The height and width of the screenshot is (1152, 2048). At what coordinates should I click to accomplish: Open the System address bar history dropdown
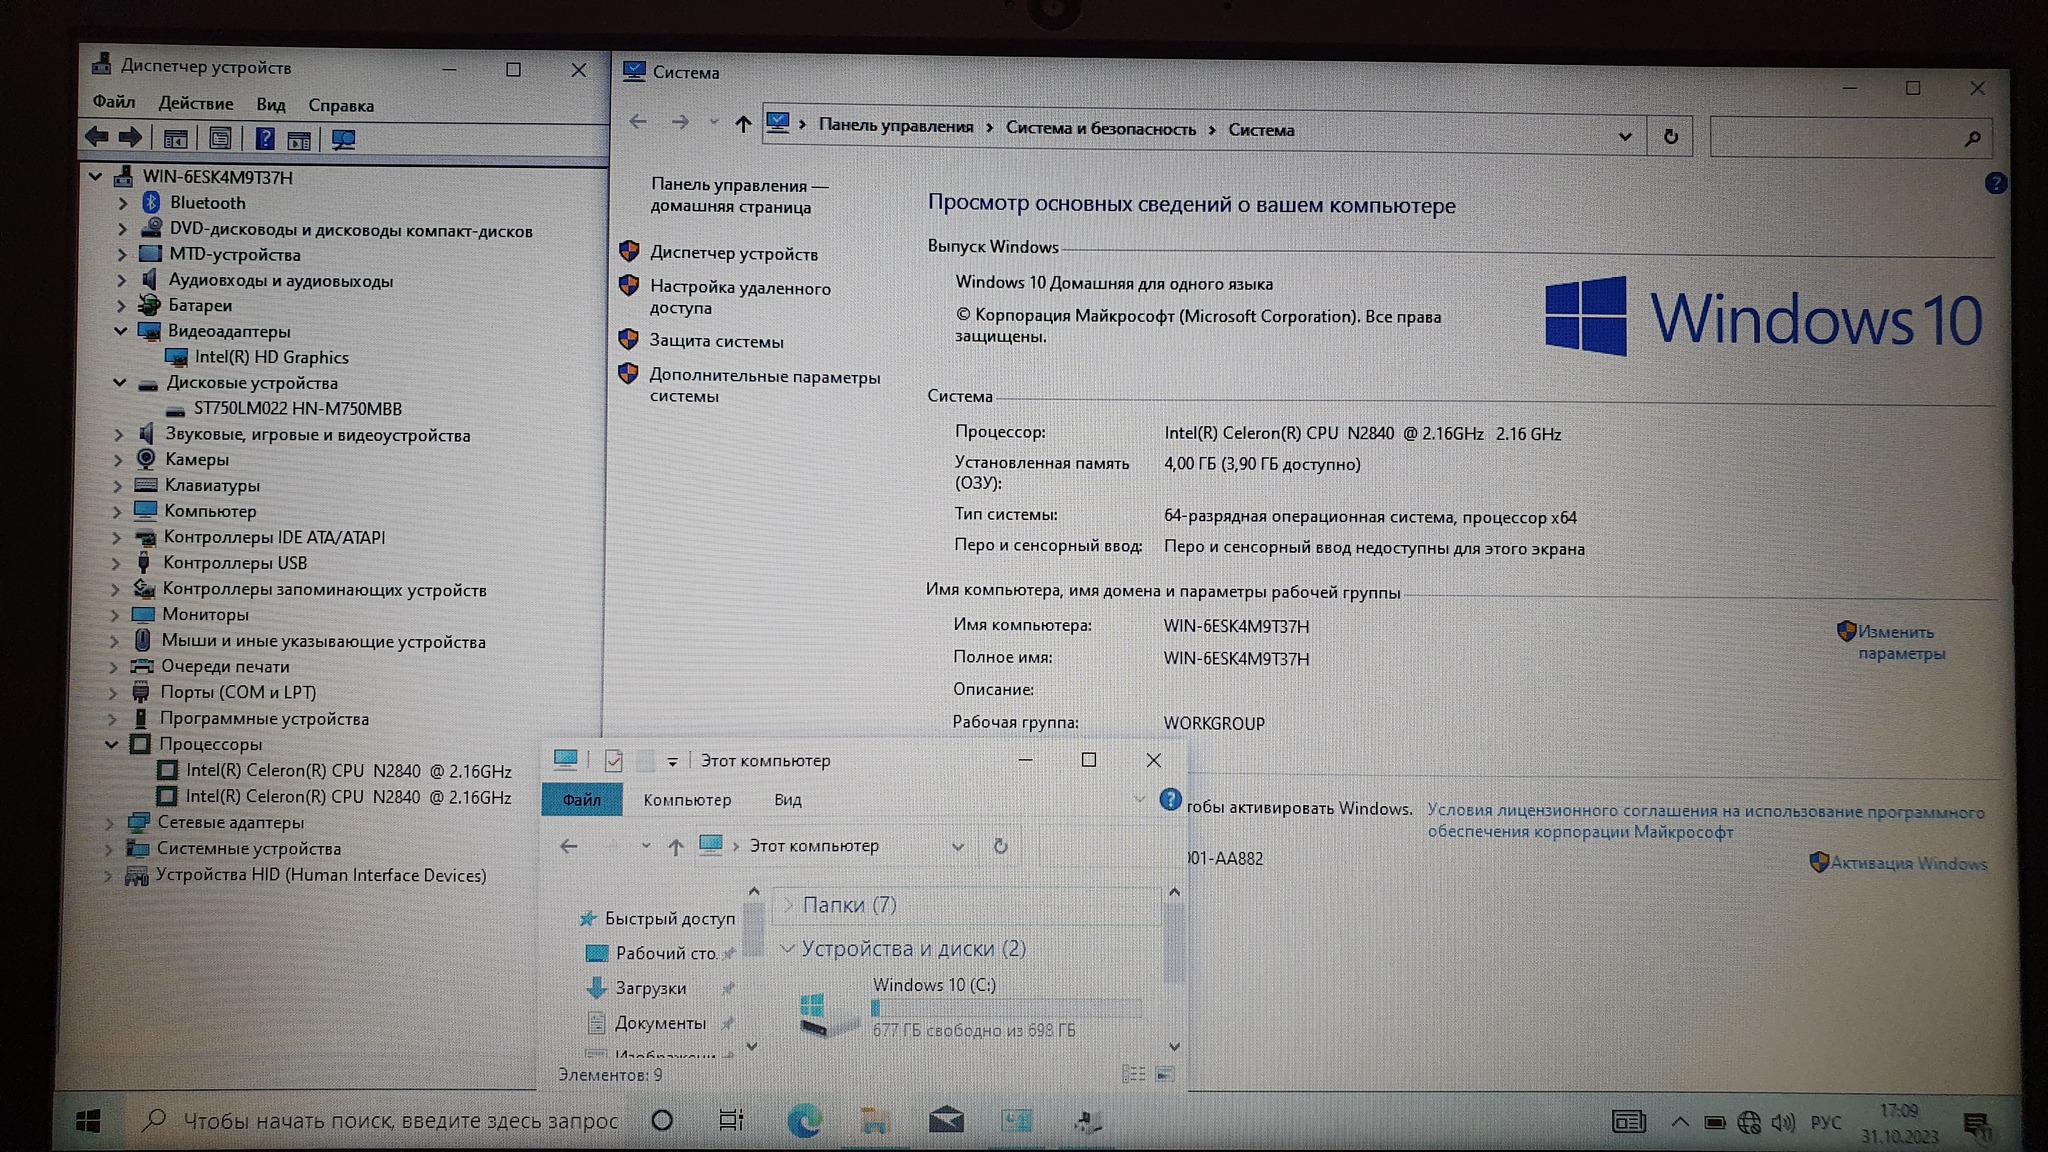pyautogui.click(x=1625, y=136)
